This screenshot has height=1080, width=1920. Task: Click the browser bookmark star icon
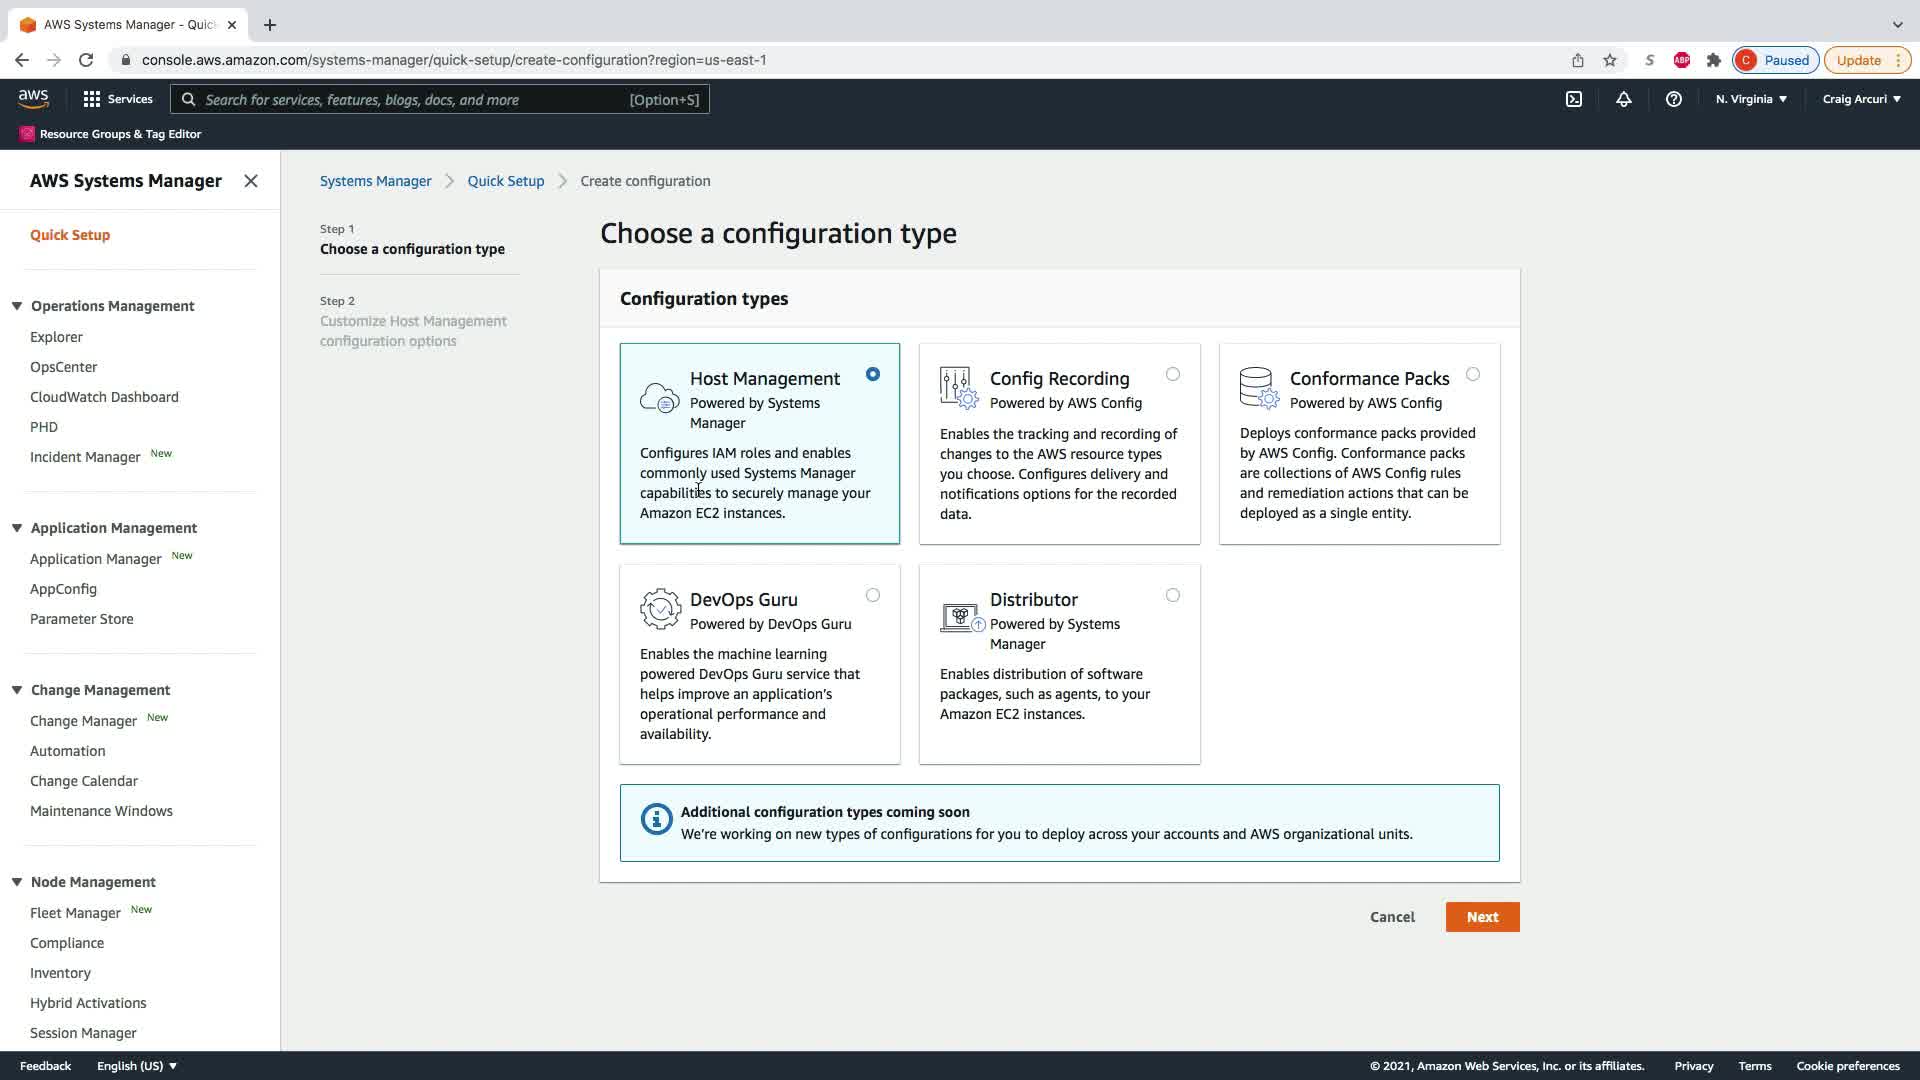pos(1610,60)
